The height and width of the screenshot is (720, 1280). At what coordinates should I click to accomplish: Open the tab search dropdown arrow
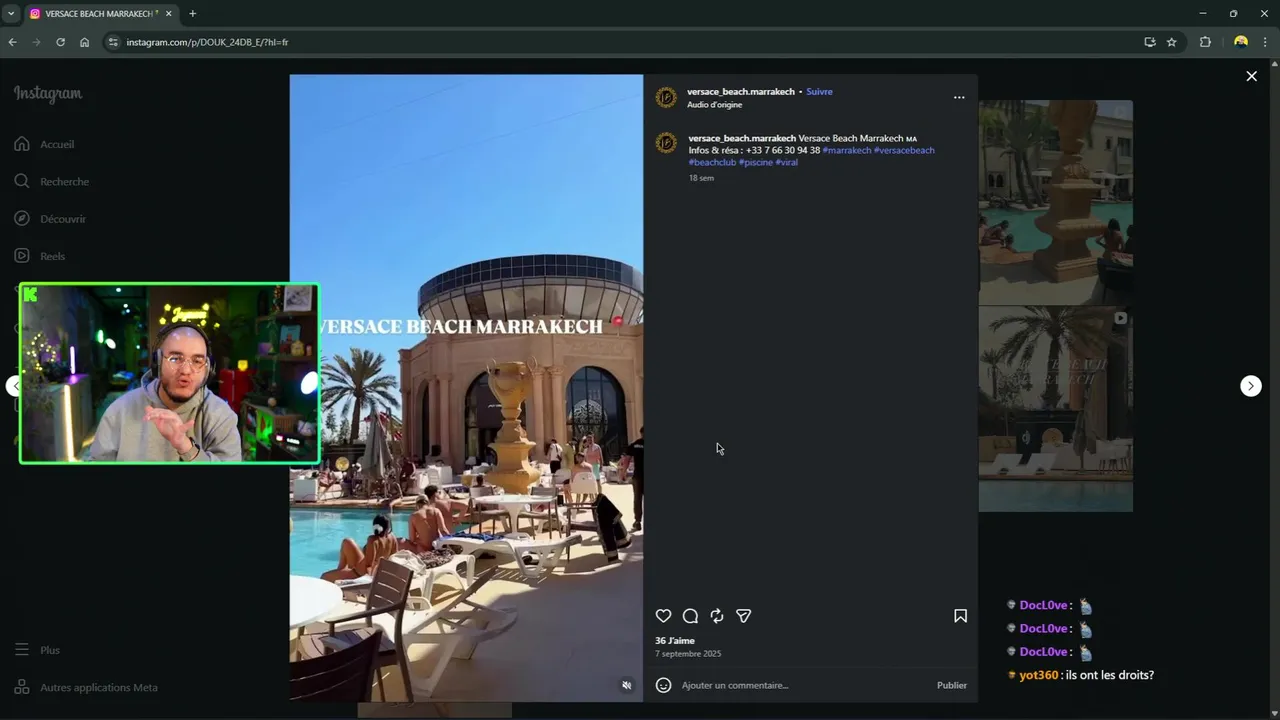10,14
